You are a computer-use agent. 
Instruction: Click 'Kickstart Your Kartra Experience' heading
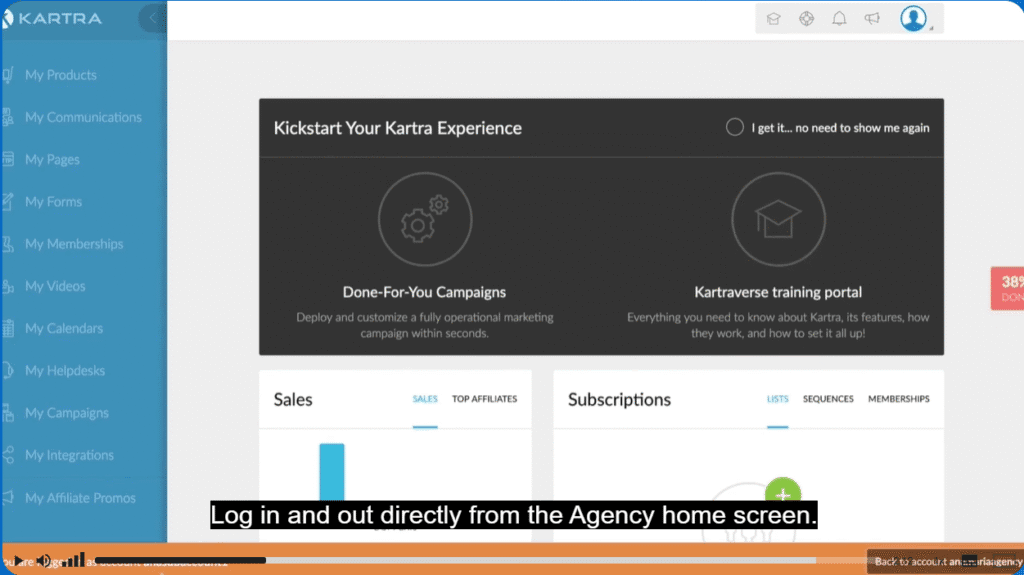pyautogui.click(x=398, y=128)
